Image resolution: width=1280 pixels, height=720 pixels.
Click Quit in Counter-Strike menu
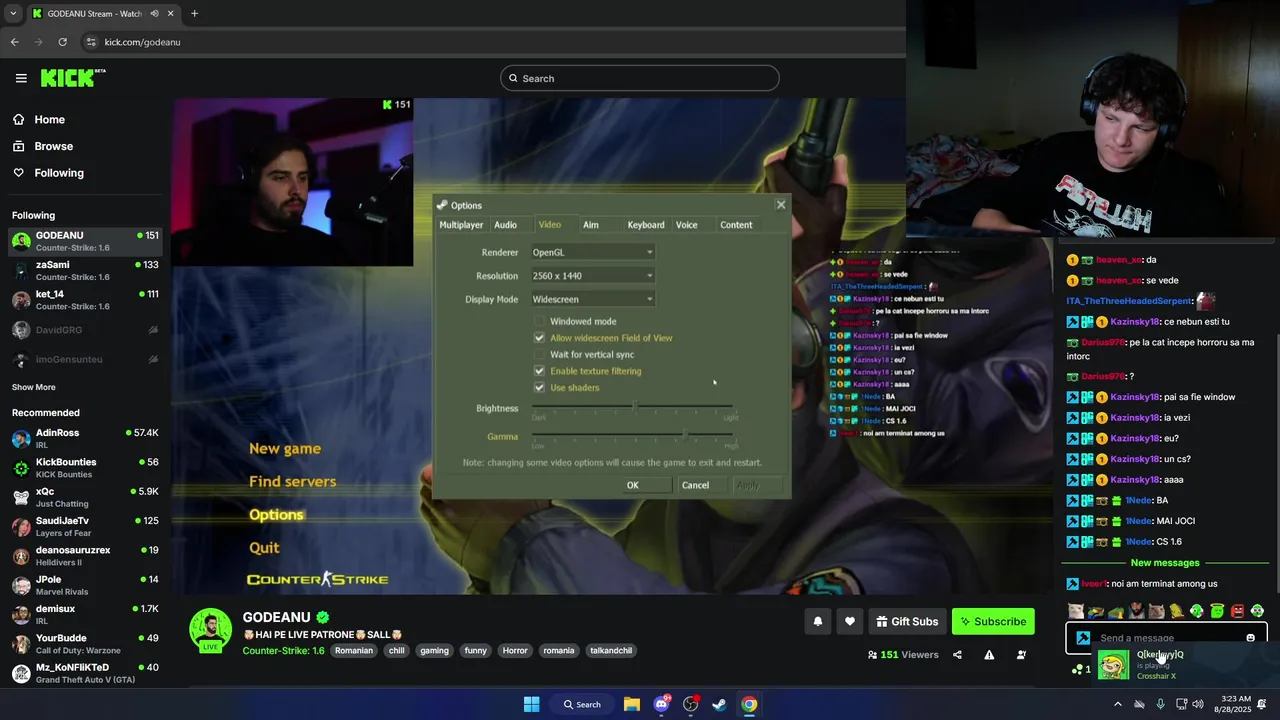click(x=264, y=547)
